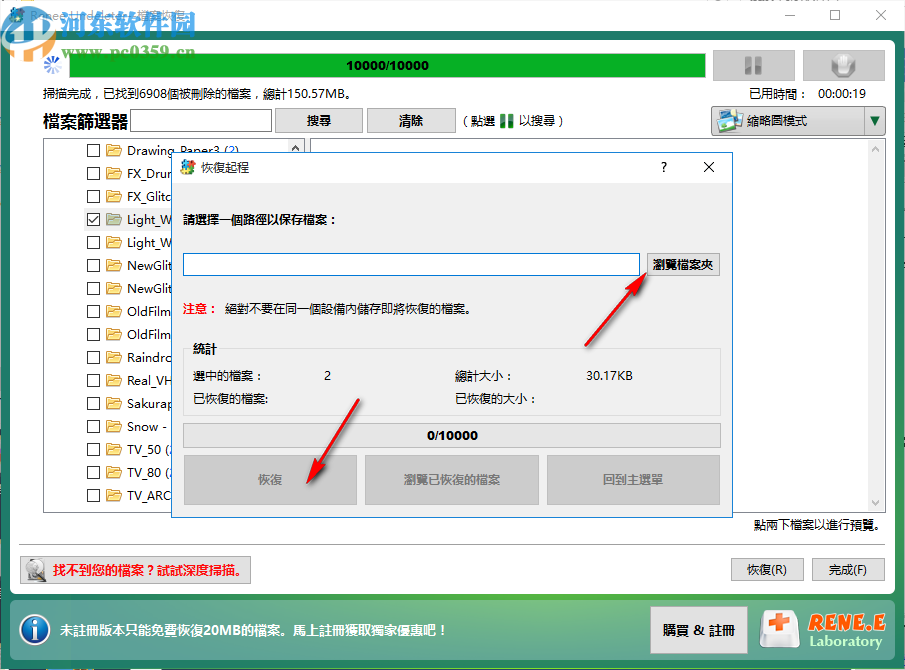
Task: Click the 搜尋 search button
Action: (x=319, y=121)
